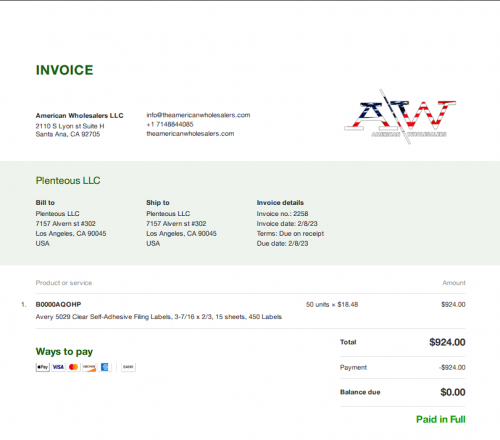
Task: Select Plenteous LLC under Ship to
Action: [168, 214]
